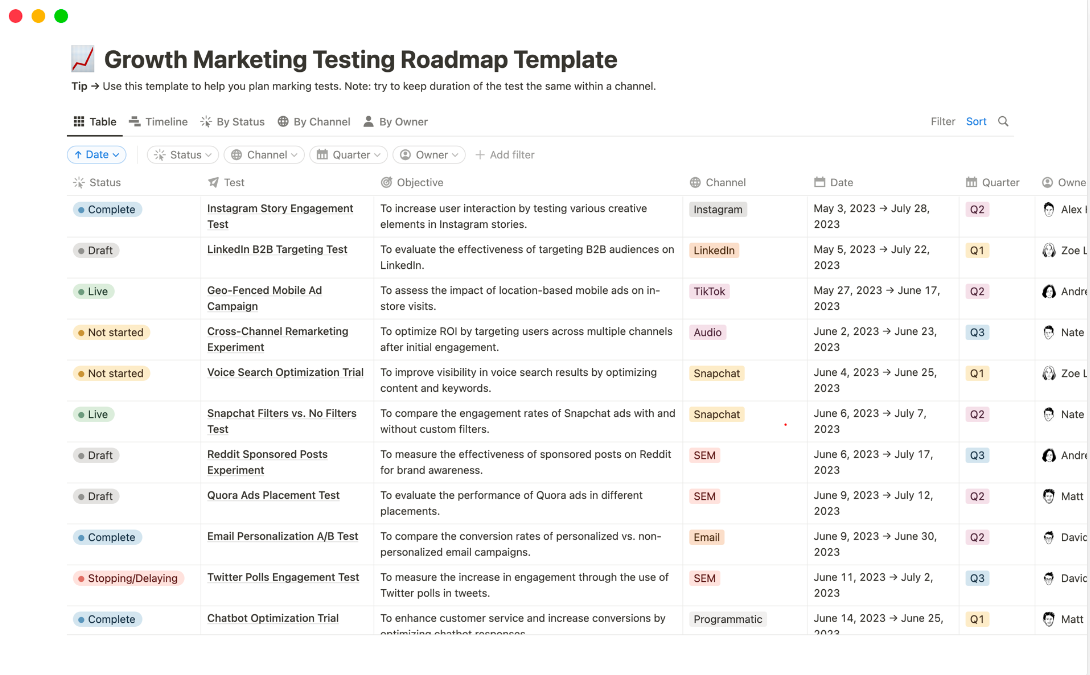The width and height of the screenshot is (1090, 675).
Task: Click the Status column header icon
Action: [79, 183]
